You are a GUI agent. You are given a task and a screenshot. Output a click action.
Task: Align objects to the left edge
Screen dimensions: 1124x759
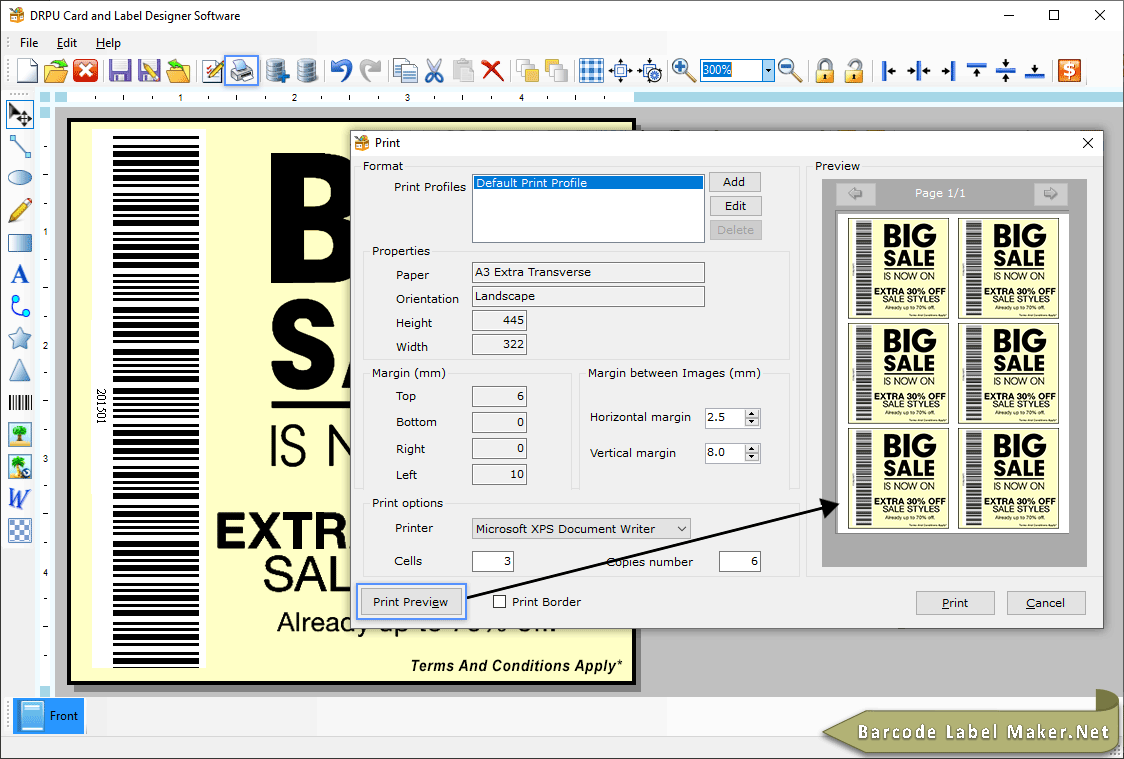[889, 70]
